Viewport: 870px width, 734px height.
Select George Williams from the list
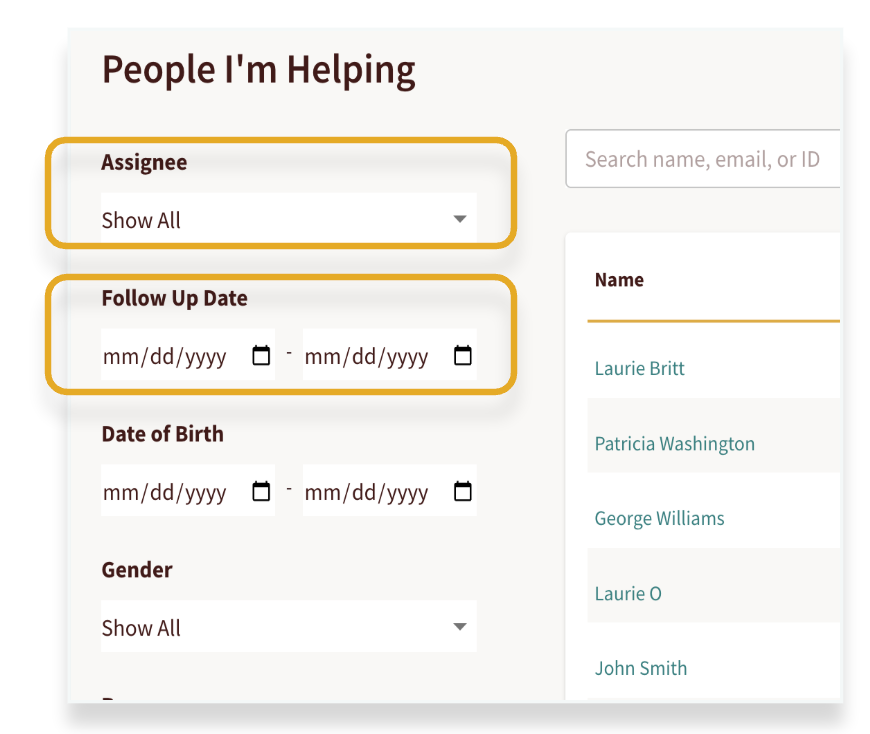659,518
